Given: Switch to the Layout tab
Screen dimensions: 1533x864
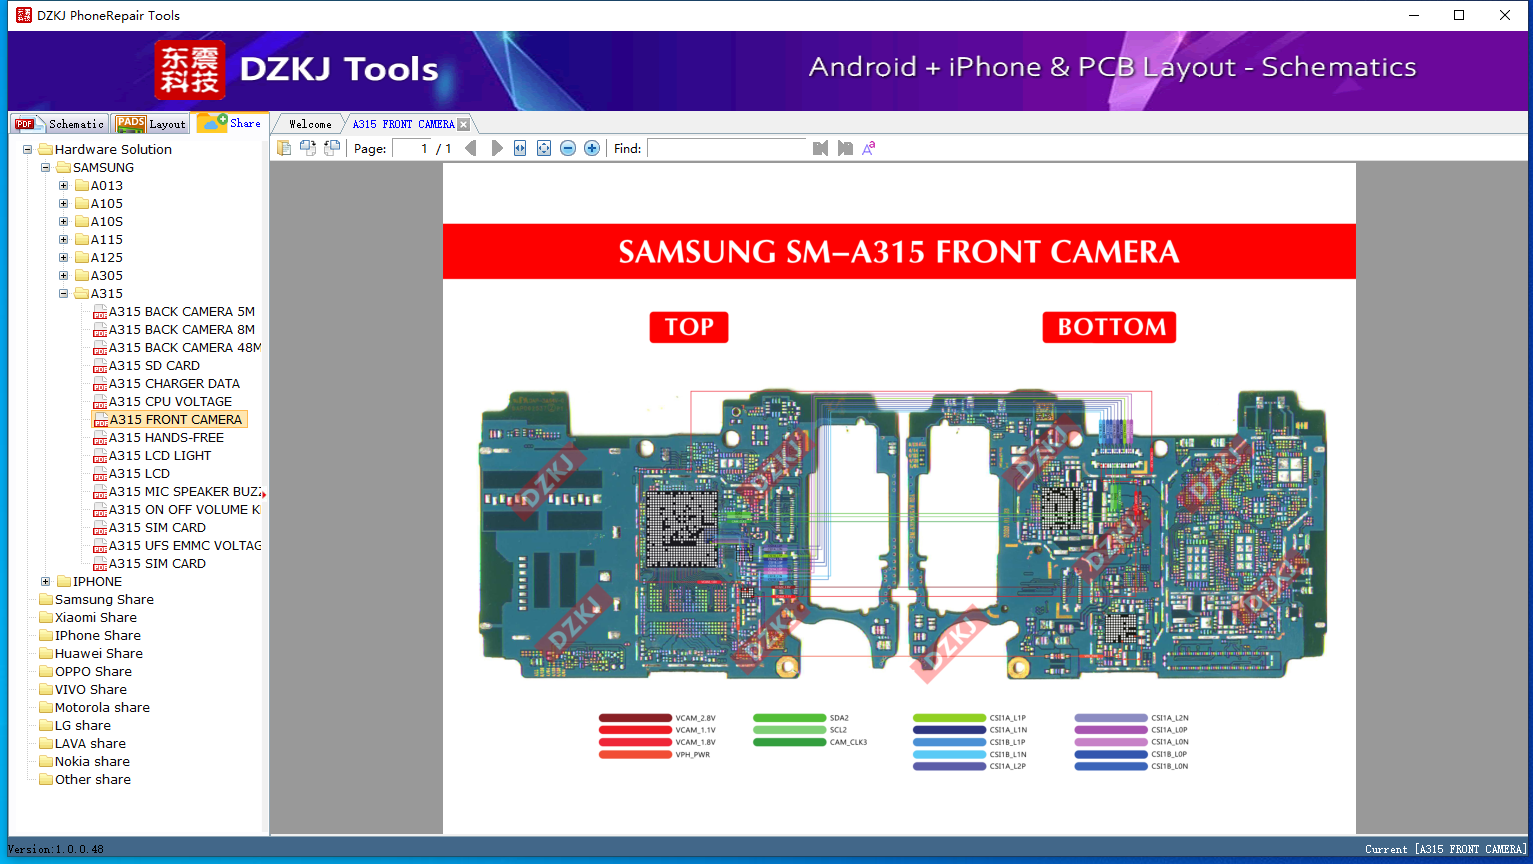Looking at the screenshot, I should point(151,124).
